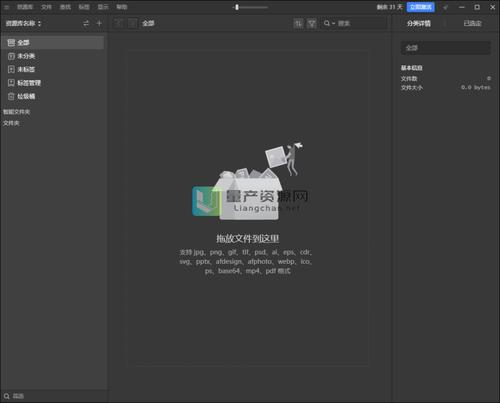Click the 标签管理 tag icon
The width and height of the screenshot is (500, 403).
pos(11,83)
